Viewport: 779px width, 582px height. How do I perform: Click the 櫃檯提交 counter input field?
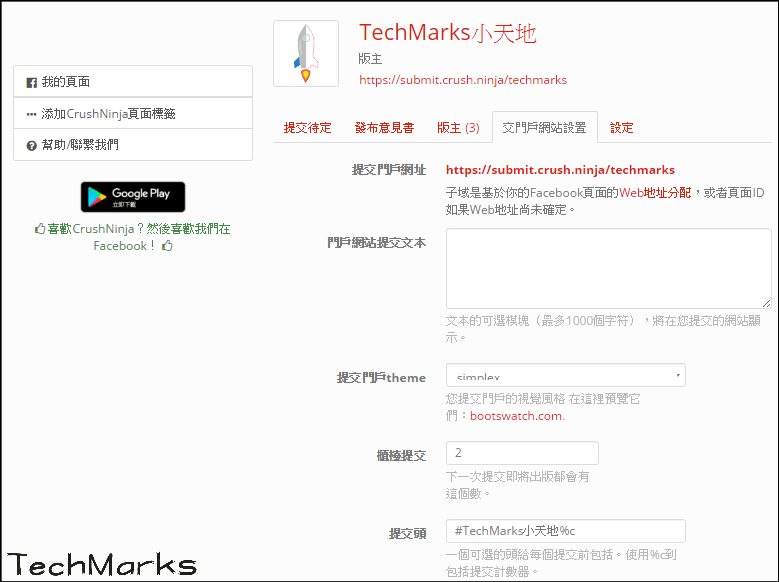522,453
